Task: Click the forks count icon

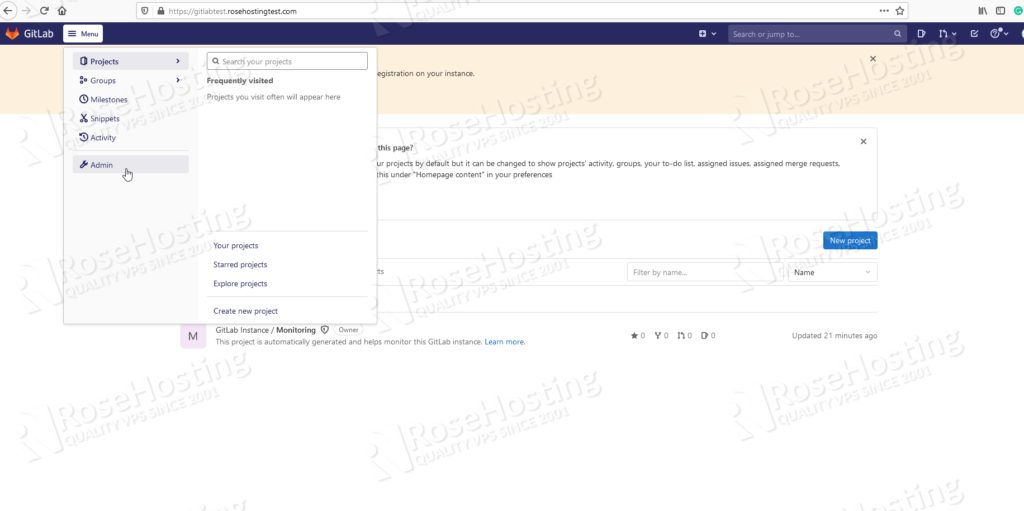Action: [658, 336]
